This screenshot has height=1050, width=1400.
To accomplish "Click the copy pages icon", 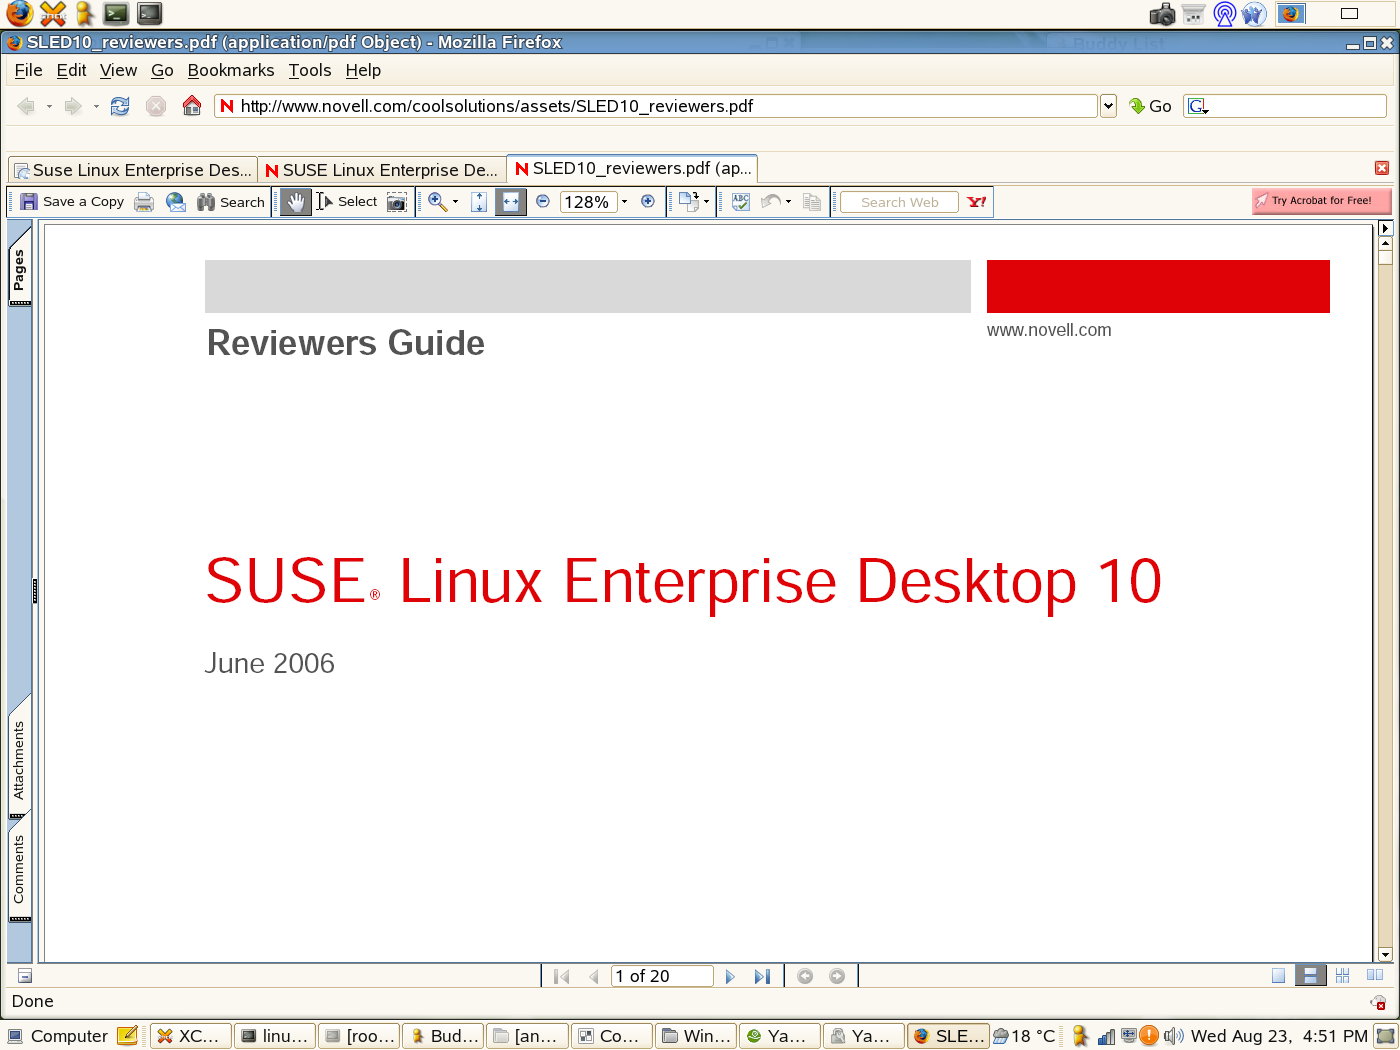I will tap(812, 202).
